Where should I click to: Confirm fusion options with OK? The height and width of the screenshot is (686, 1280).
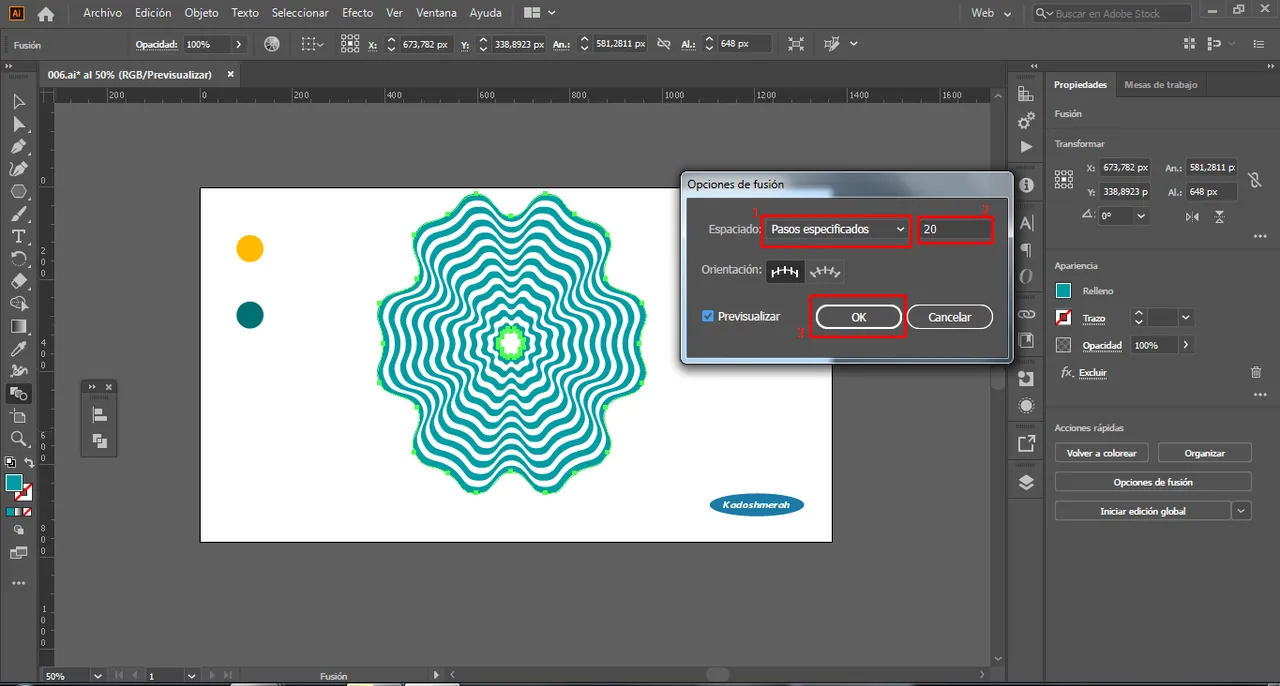point(859,317)
